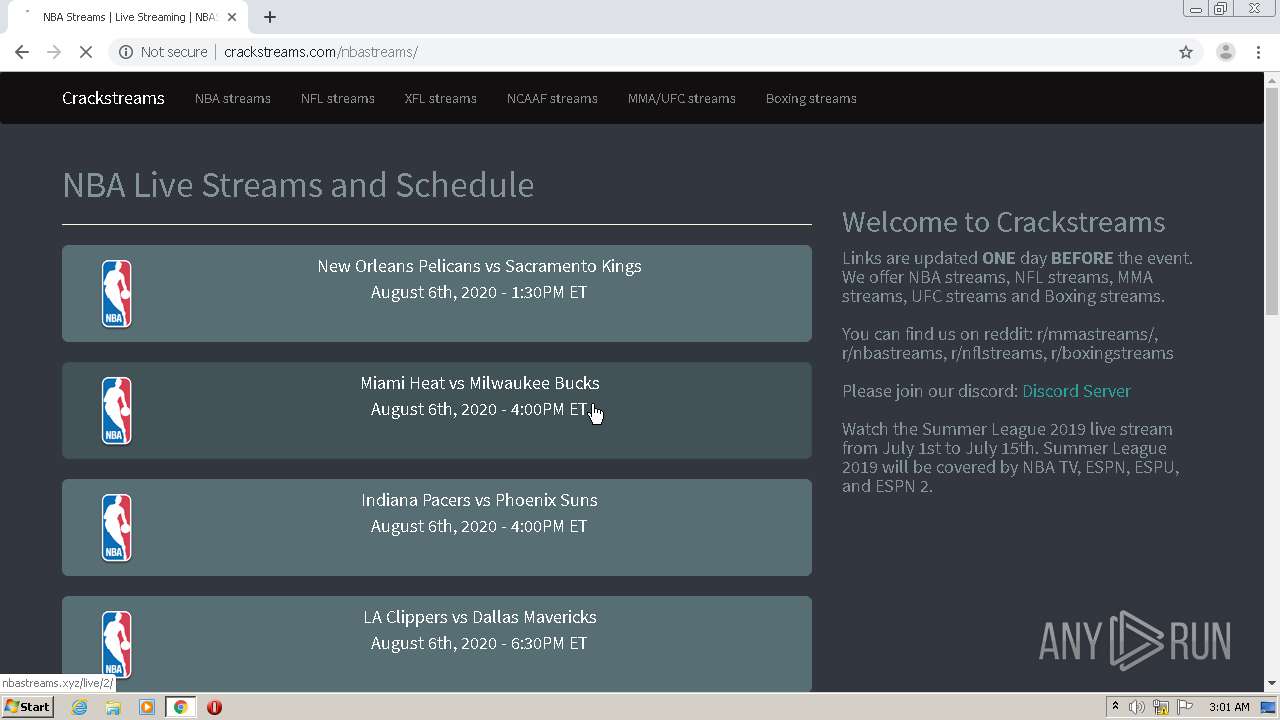Click the page scrollbar down arrow
Screen dimensions: 1280x720
[1272, 683]
